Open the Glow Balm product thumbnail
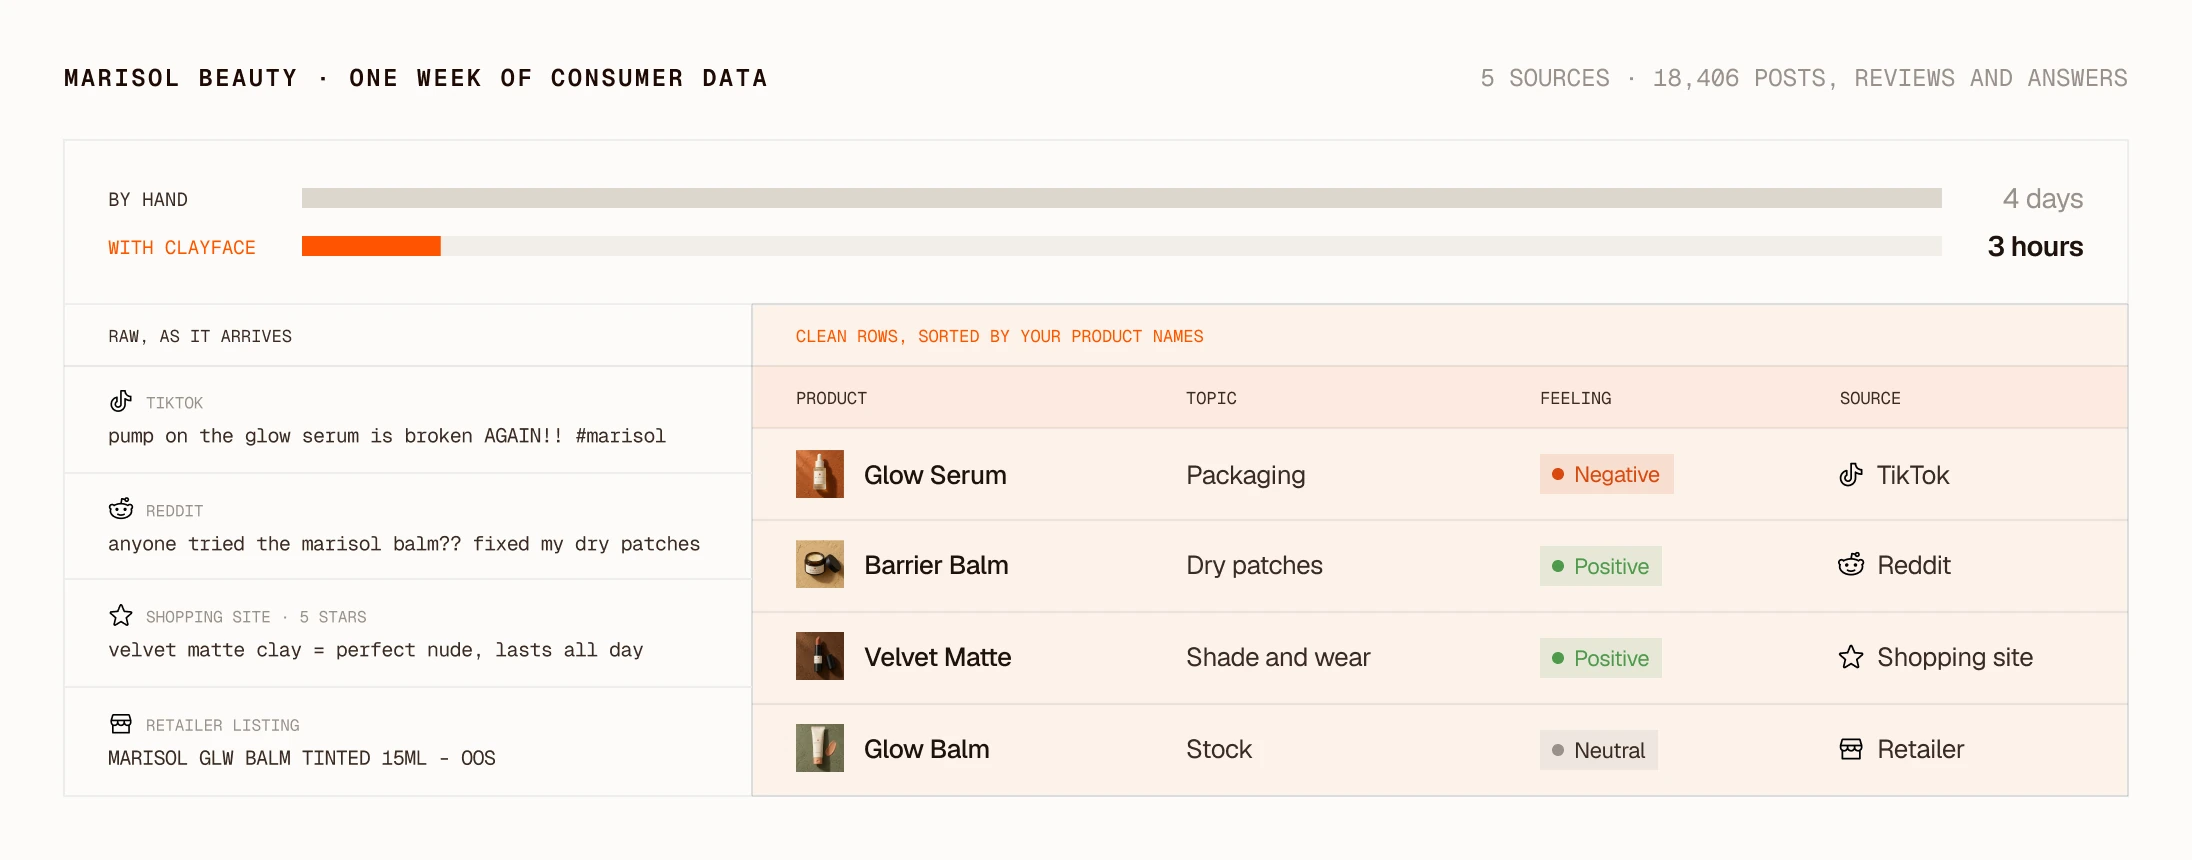The image size is (2192, 860). tap(820, 748)
